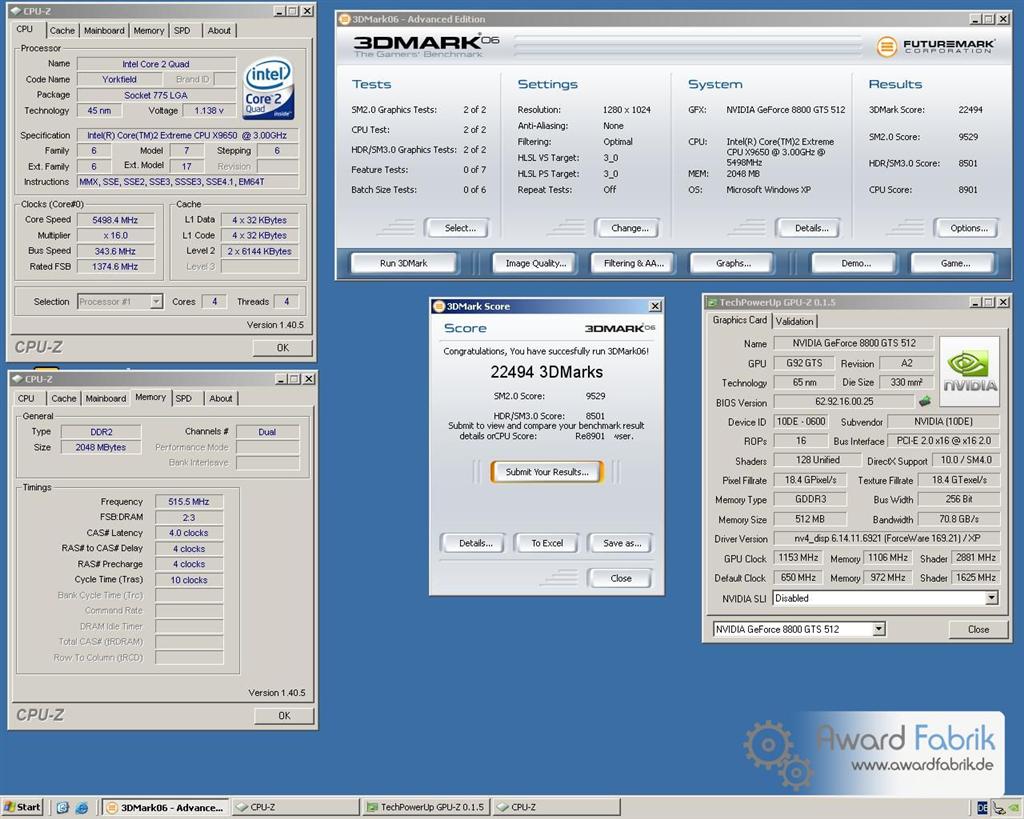The height and width of the screenshot is (819, 1024).
Task: Select the Graphics Card tab in GPU-Z
Action: coord(739,319)
